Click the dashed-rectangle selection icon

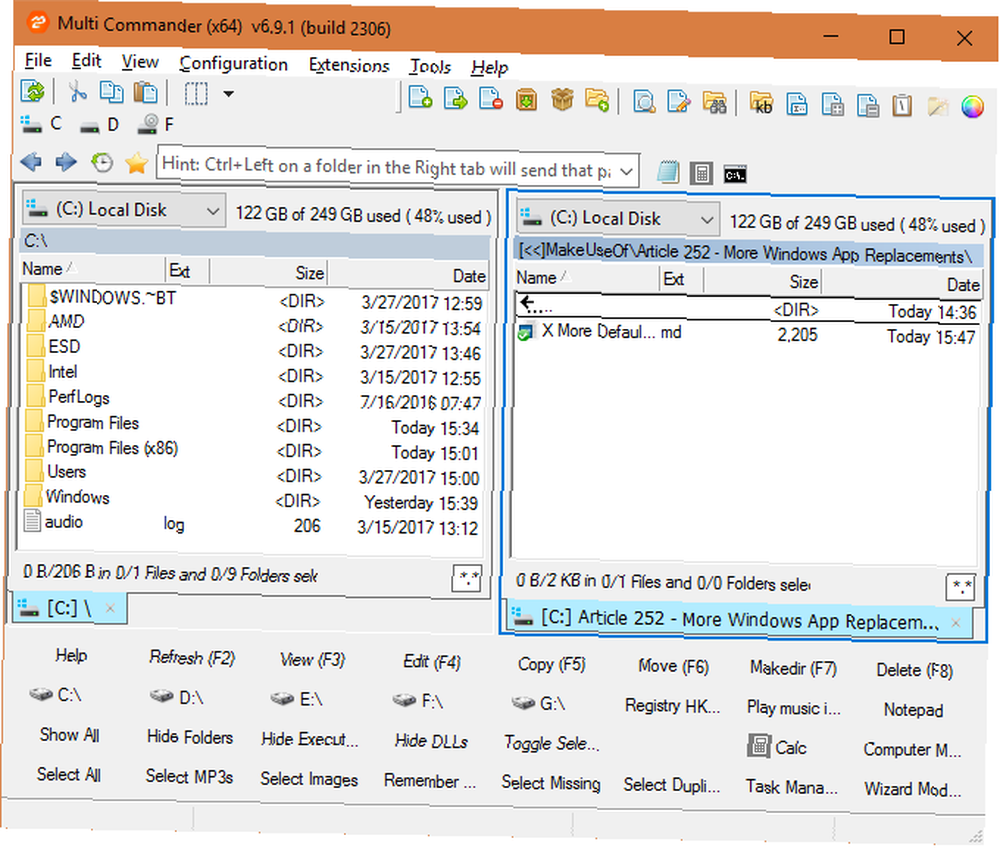click(196, 94)
